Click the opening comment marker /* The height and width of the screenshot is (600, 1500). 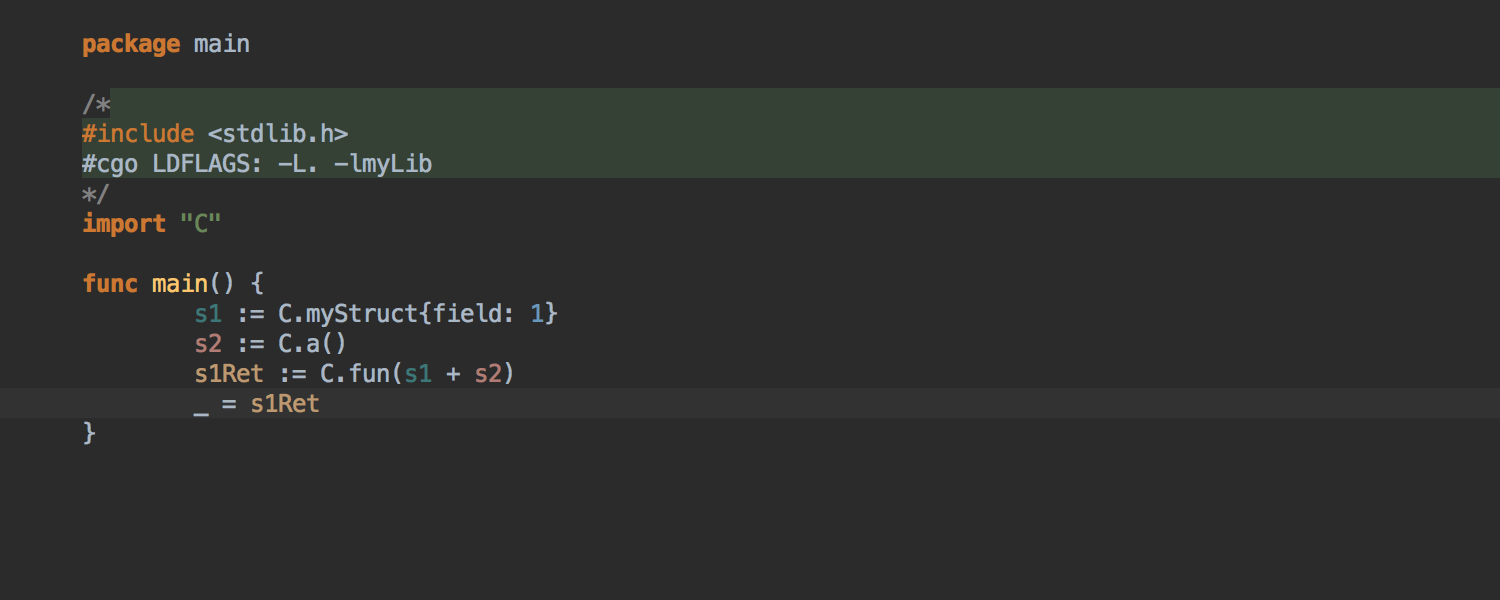[96, 104]
